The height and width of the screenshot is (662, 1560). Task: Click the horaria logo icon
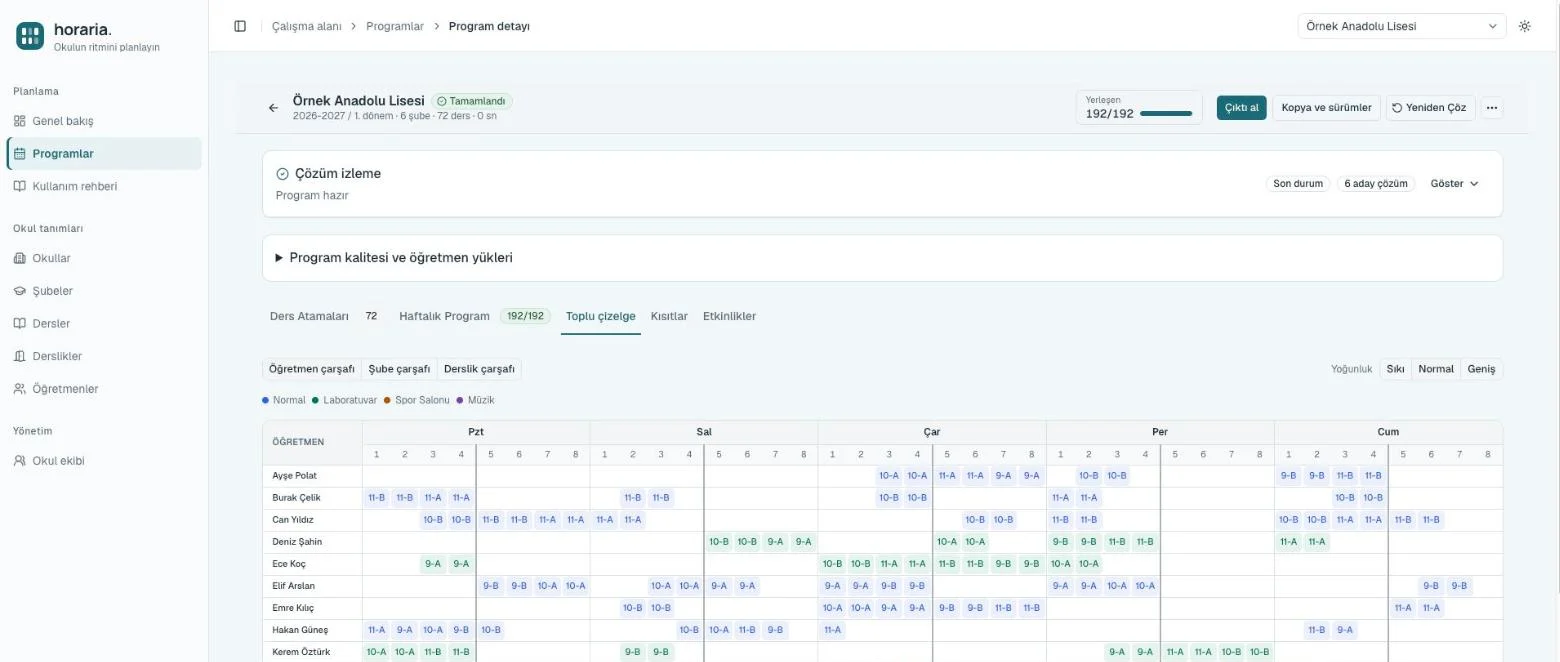point(30,36)
